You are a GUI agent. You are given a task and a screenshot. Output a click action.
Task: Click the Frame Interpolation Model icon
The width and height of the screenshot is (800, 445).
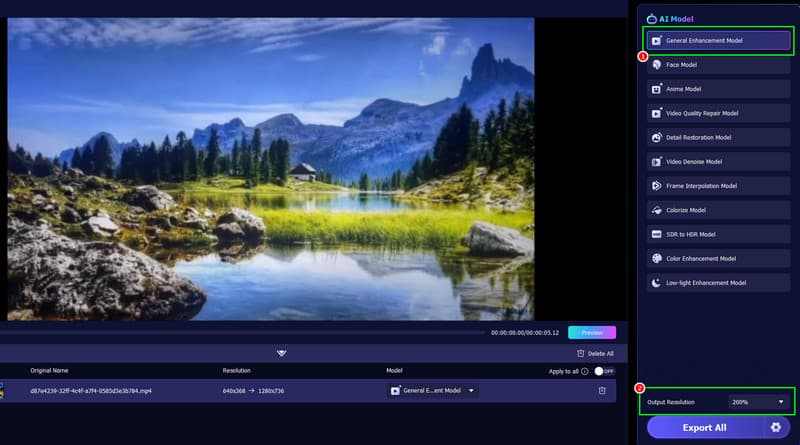(656, 186)
